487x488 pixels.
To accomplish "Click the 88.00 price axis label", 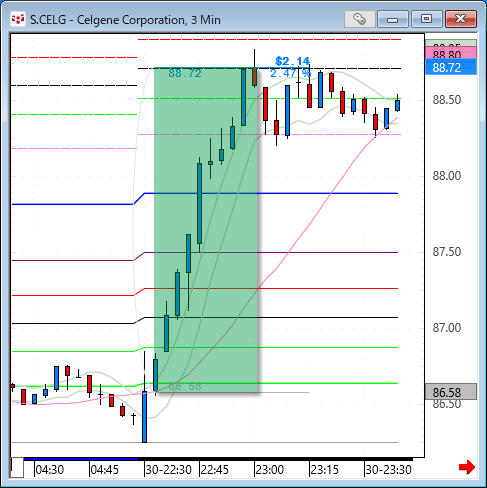I will click(x=447, y=176).
